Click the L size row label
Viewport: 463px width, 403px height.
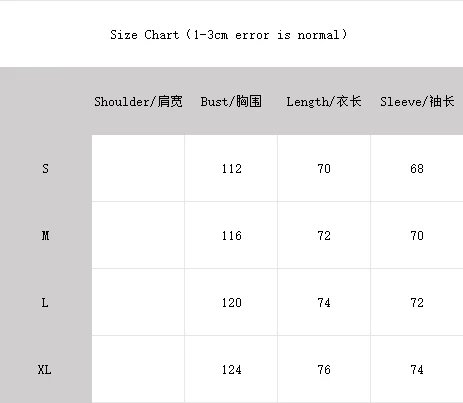coord(45,303)
